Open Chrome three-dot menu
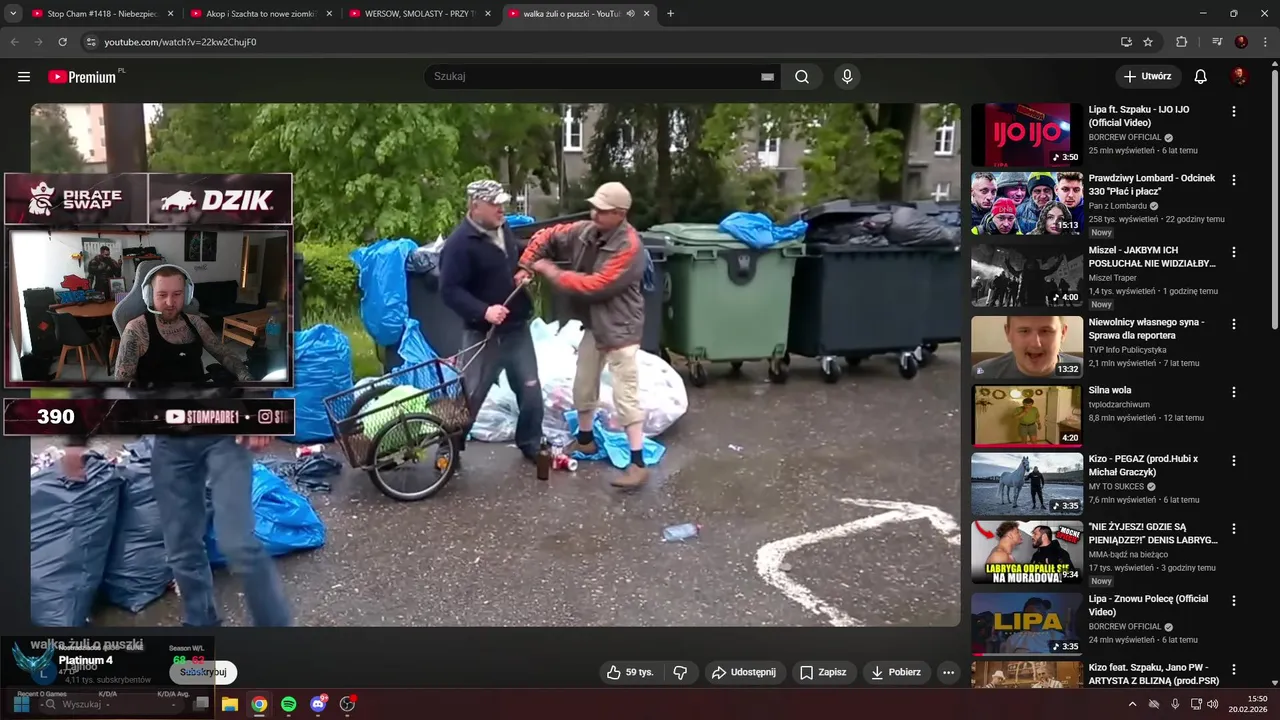The image size is (1280, 720). coord(1265,42)
